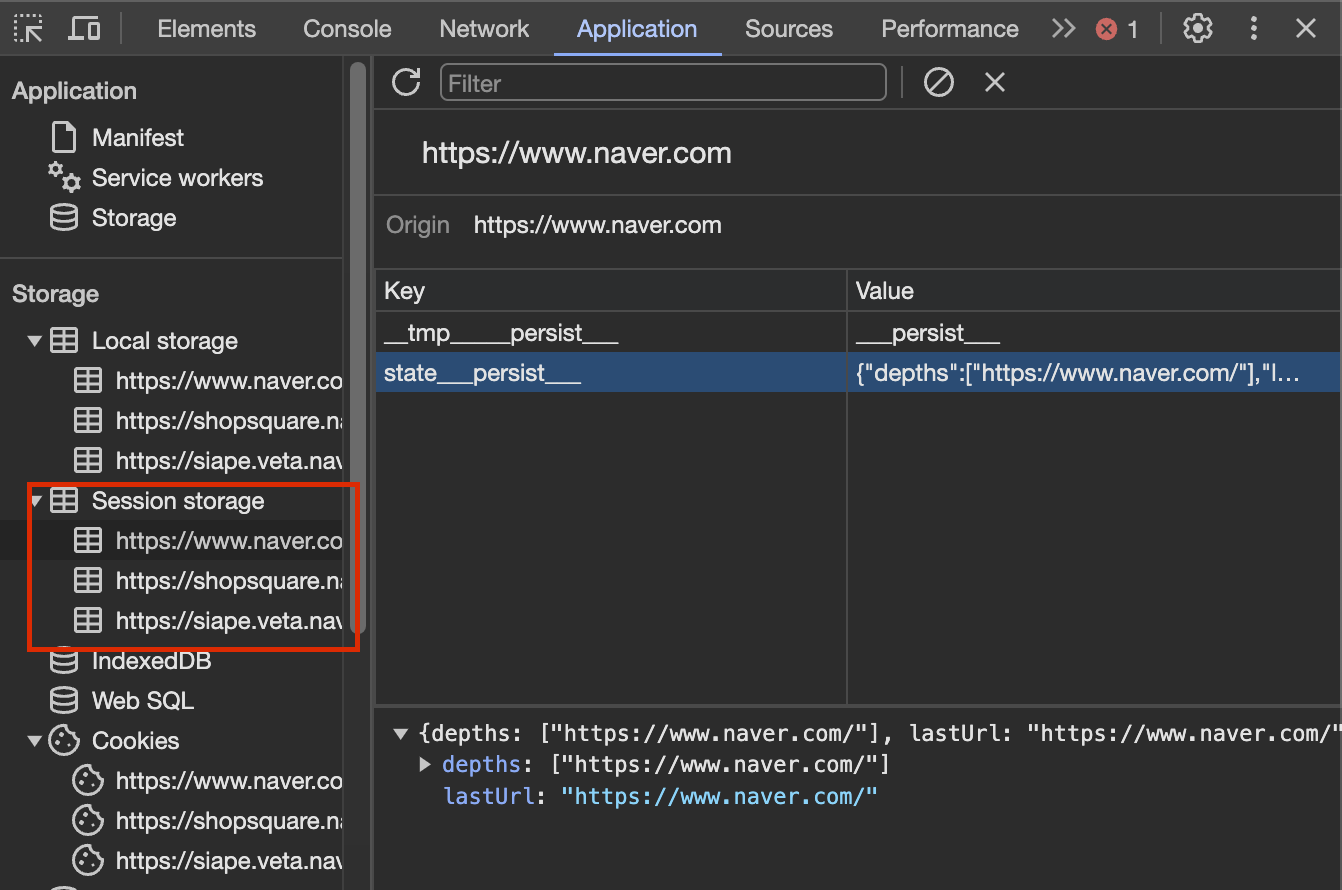The height and width of the screenshot is (890, 1342).
Task: Clear all session storage entries icon
Action: (x=938, y=82)
